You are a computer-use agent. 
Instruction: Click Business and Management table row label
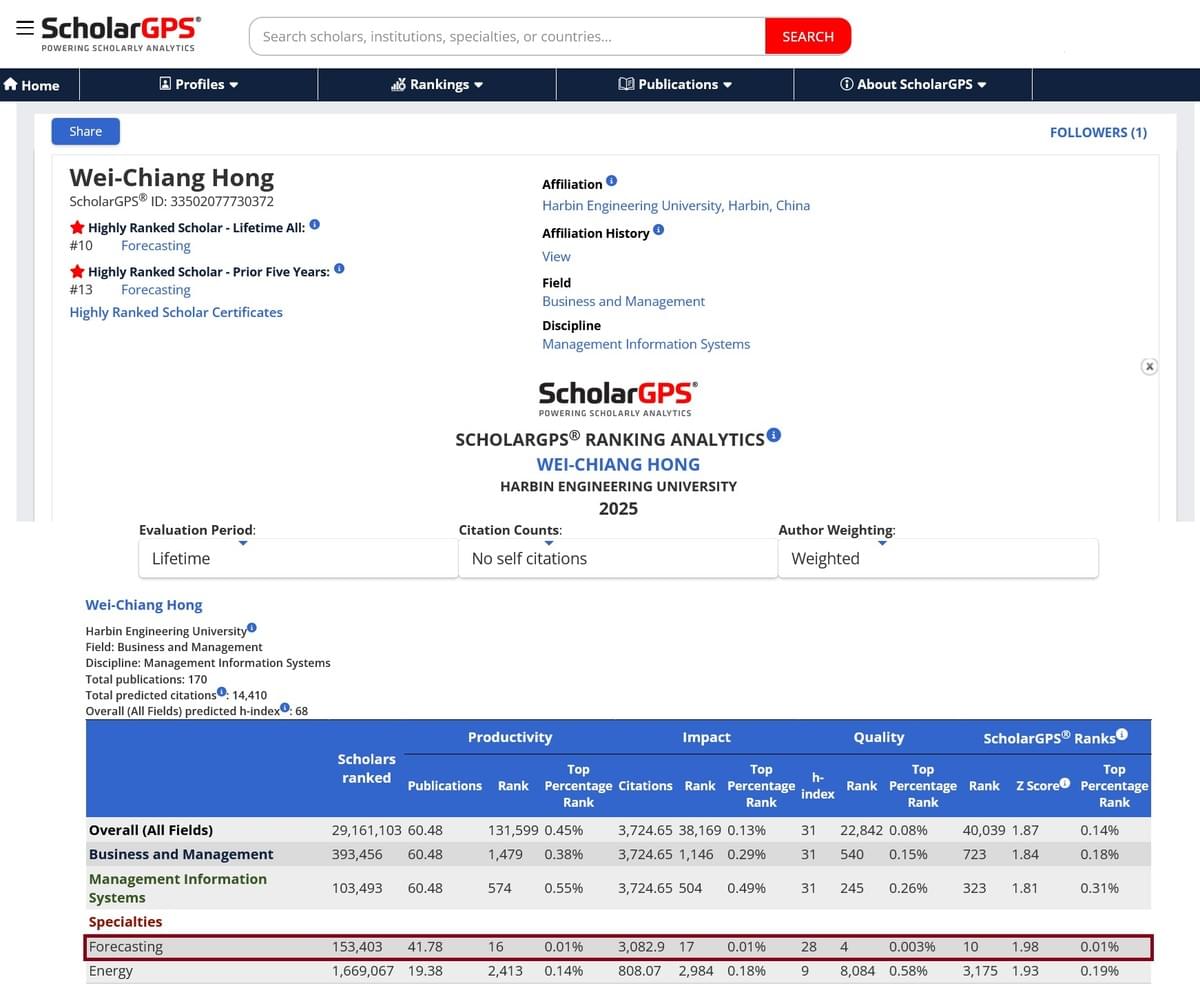click(x=181, y=854)
